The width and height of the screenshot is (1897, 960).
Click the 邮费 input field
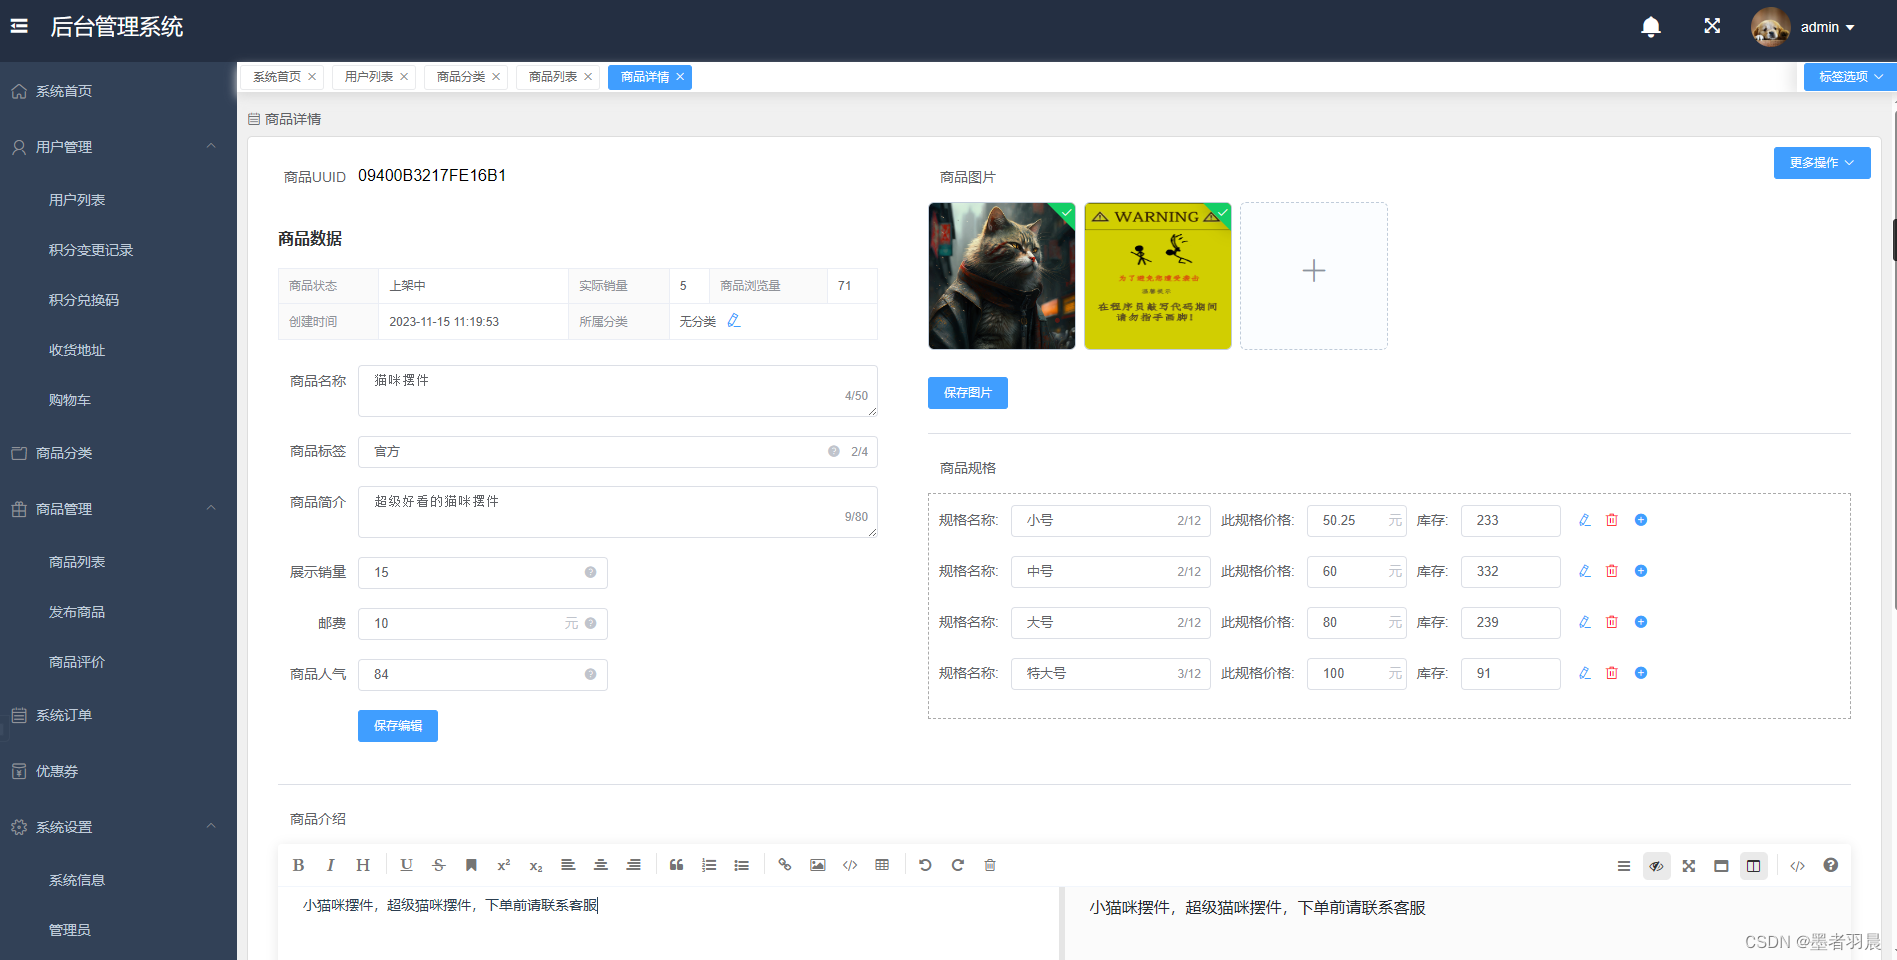pyautogui.click(x=482, y=623)
